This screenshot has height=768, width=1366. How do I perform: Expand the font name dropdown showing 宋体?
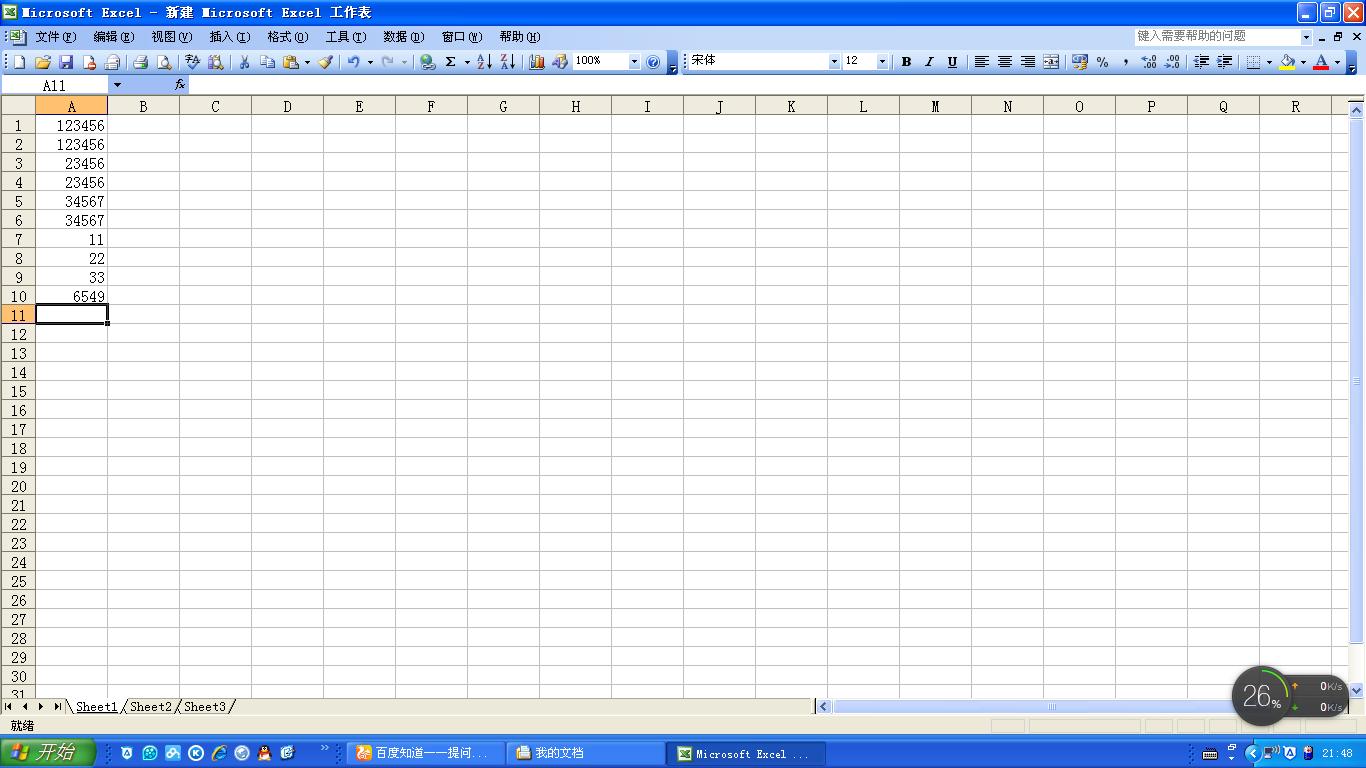(834, 62)
